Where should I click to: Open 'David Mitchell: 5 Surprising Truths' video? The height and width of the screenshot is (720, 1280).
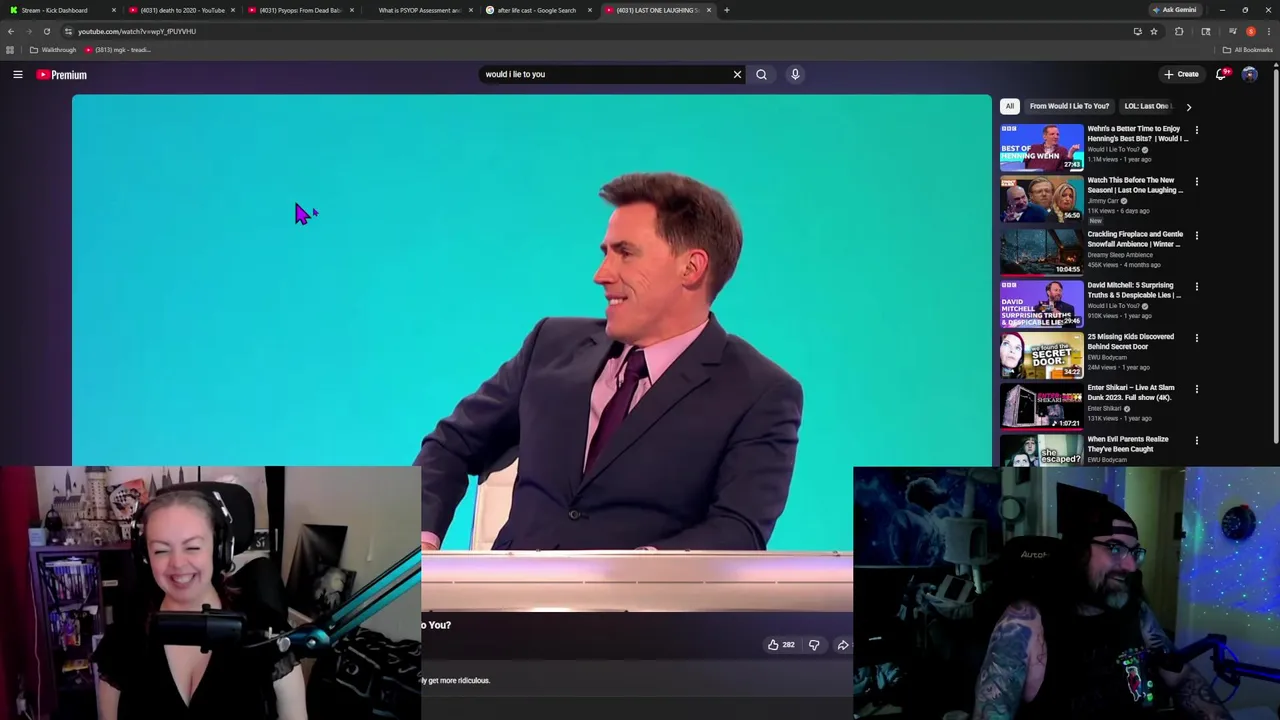tap(1135, 290)
